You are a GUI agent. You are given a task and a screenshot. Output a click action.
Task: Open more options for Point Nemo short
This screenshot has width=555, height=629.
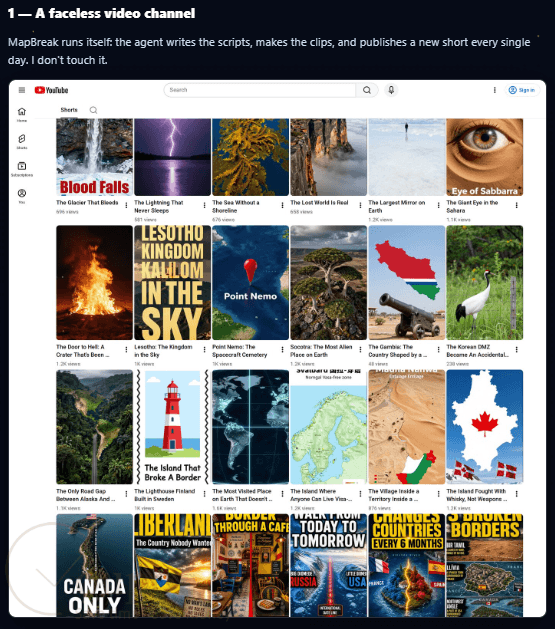click(x=282, y=350)
